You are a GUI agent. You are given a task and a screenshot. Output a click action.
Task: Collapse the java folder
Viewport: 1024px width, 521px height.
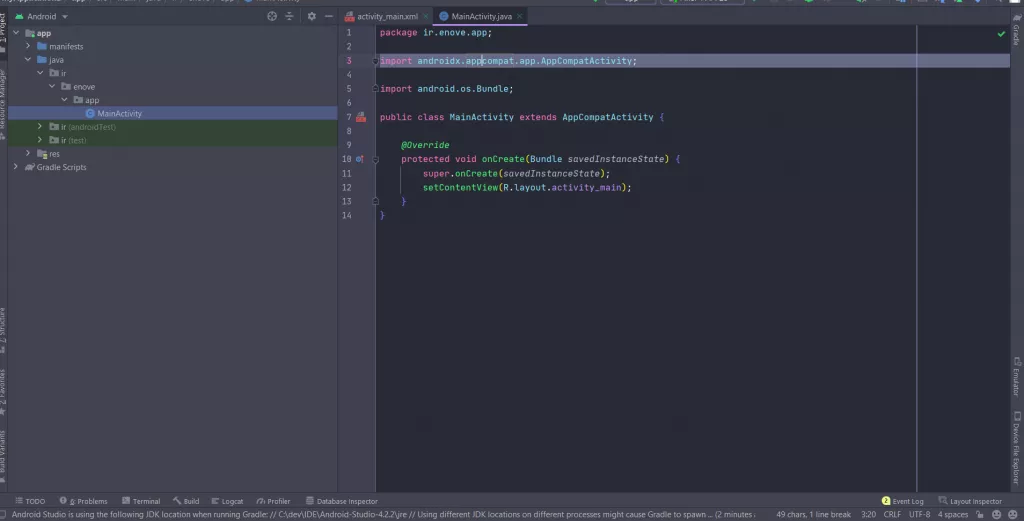click(28, 59)
